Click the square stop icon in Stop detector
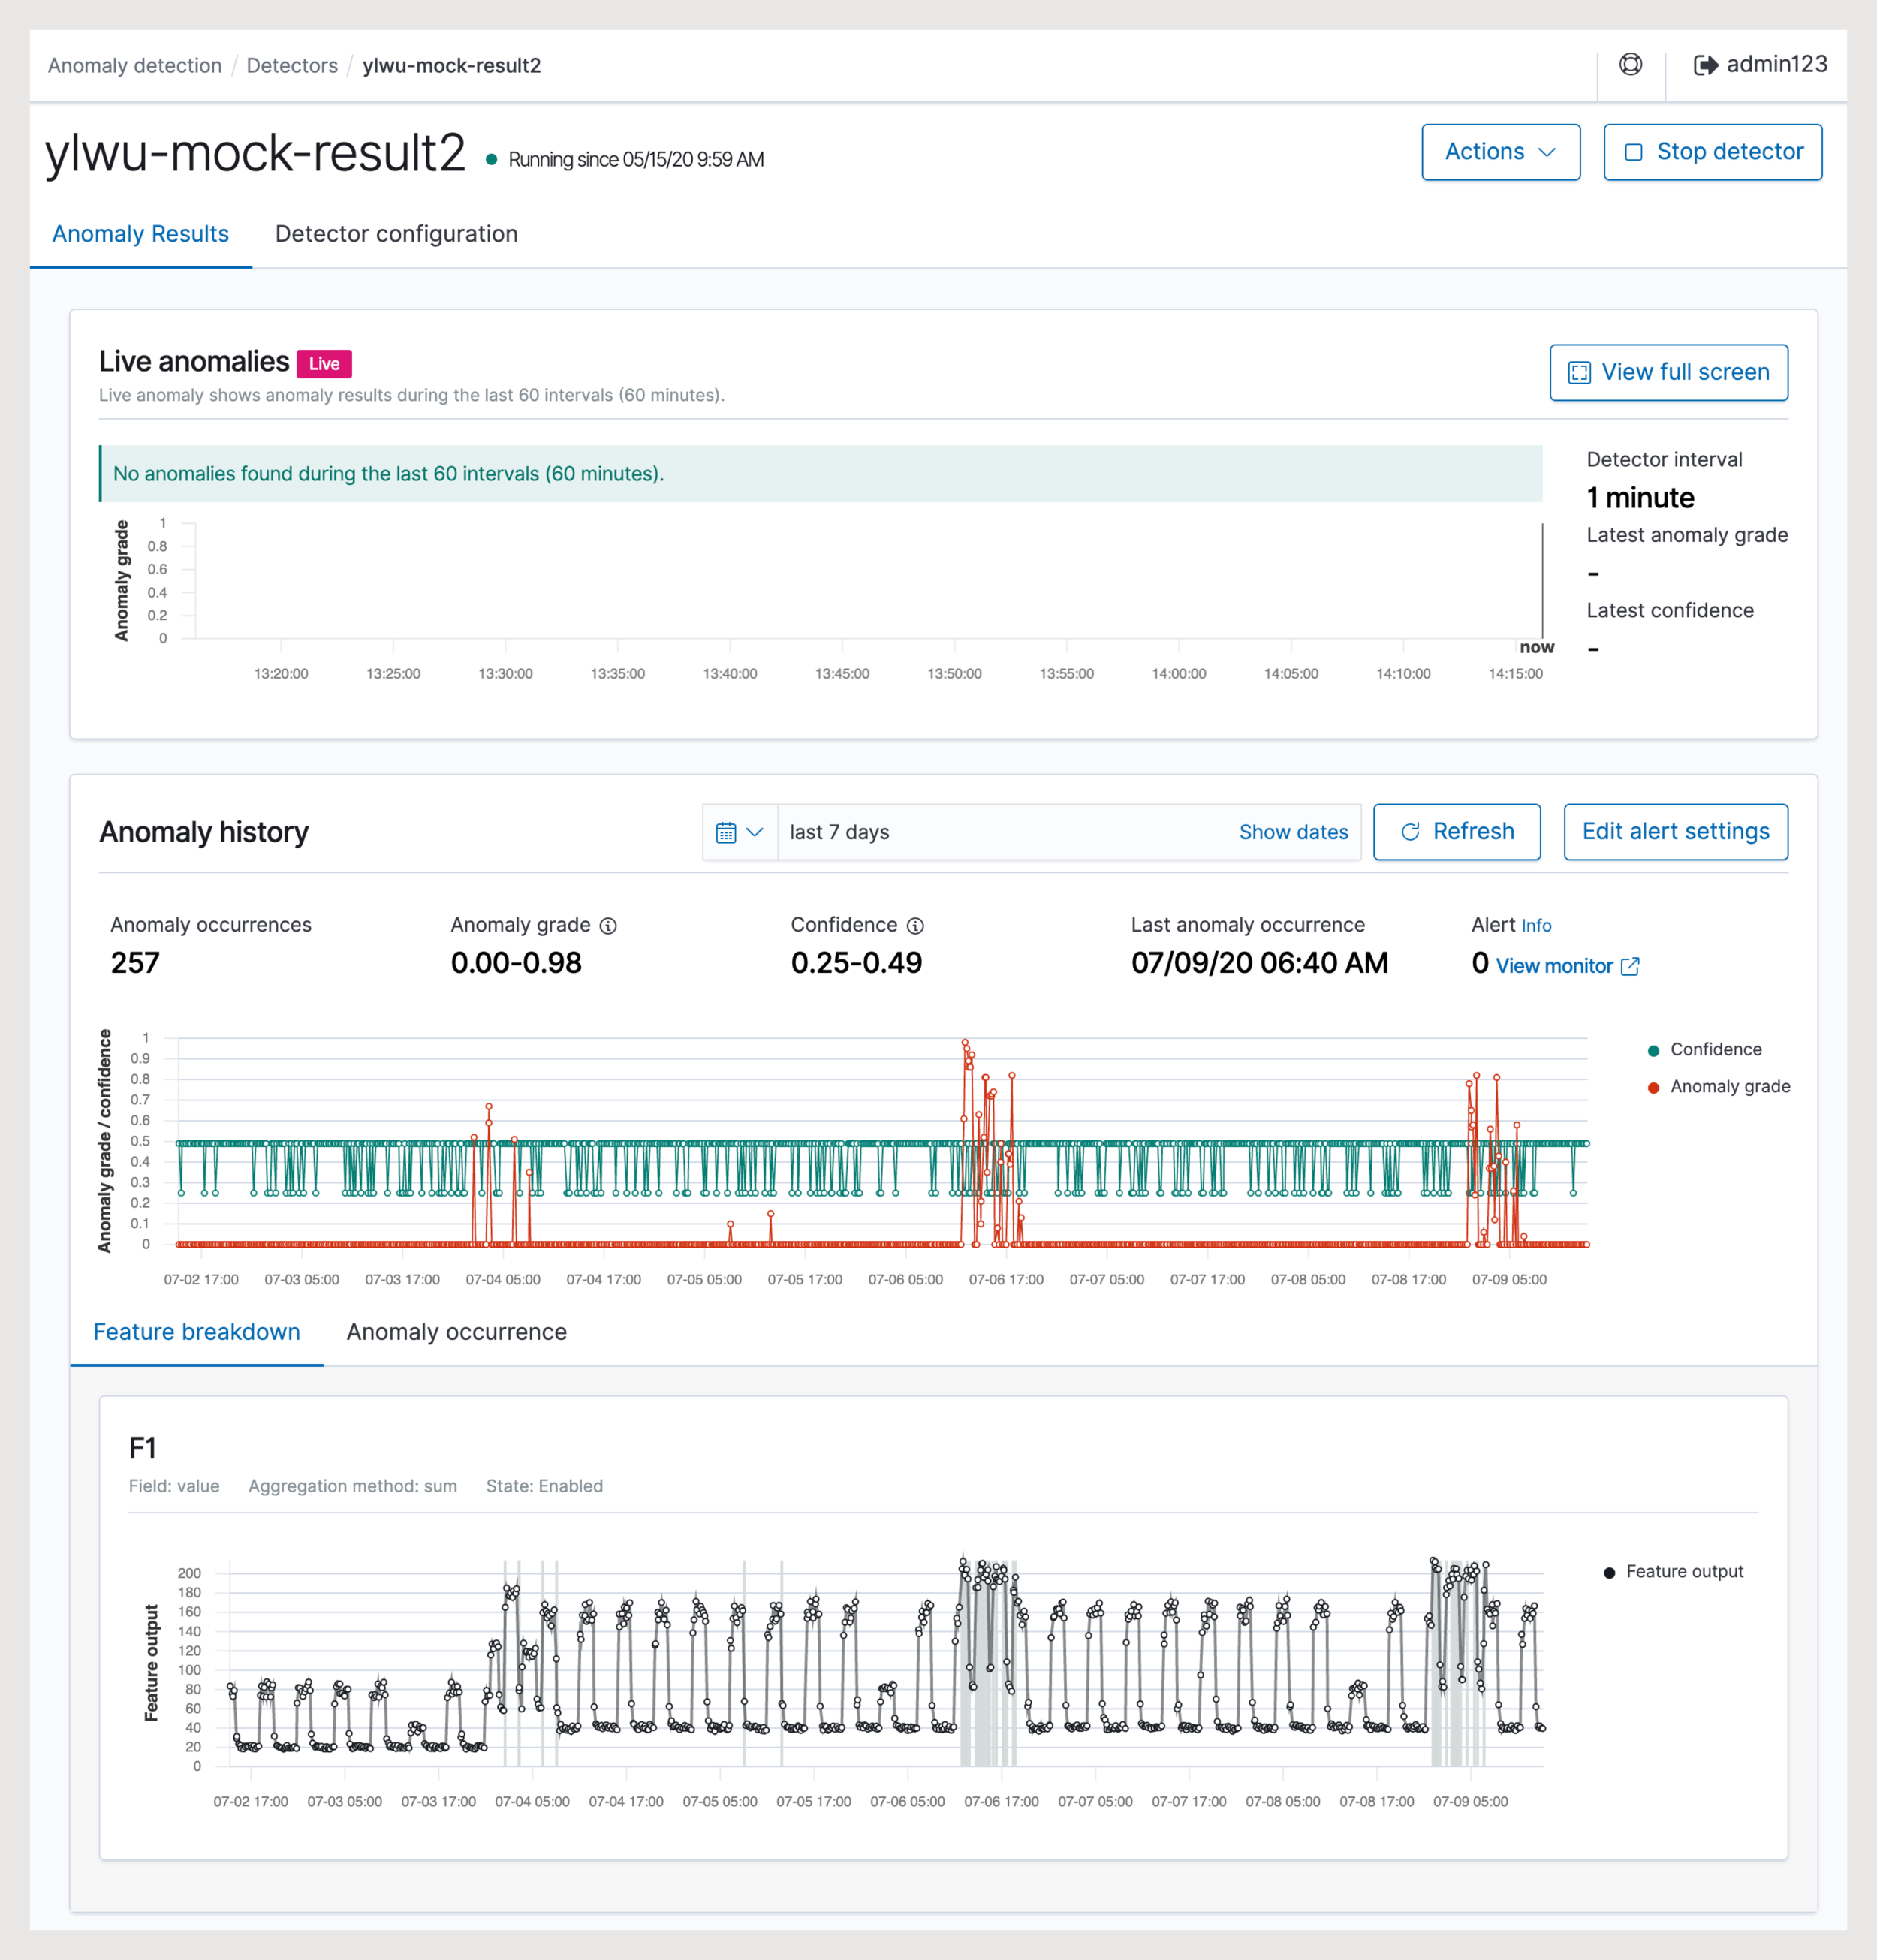The width and height of the screenshot is (1877, 1960). tap(1633, 152)
